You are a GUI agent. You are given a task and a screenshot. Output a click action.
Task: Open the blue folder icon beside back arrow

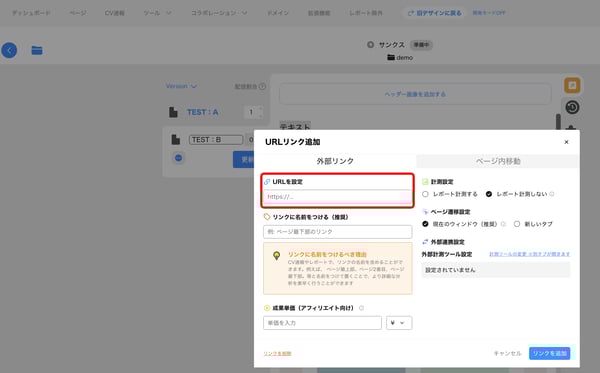[37, 50]
